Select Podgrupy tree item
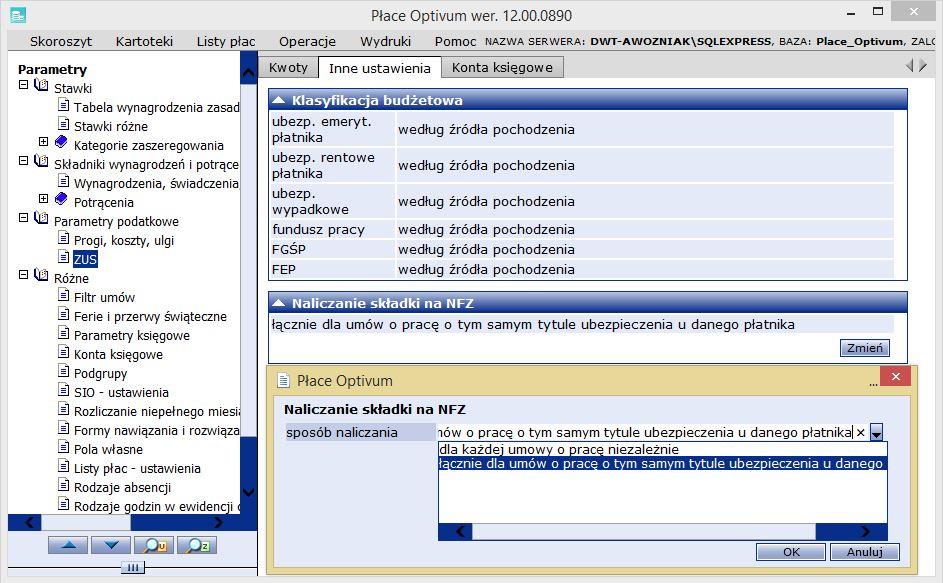 100,374
